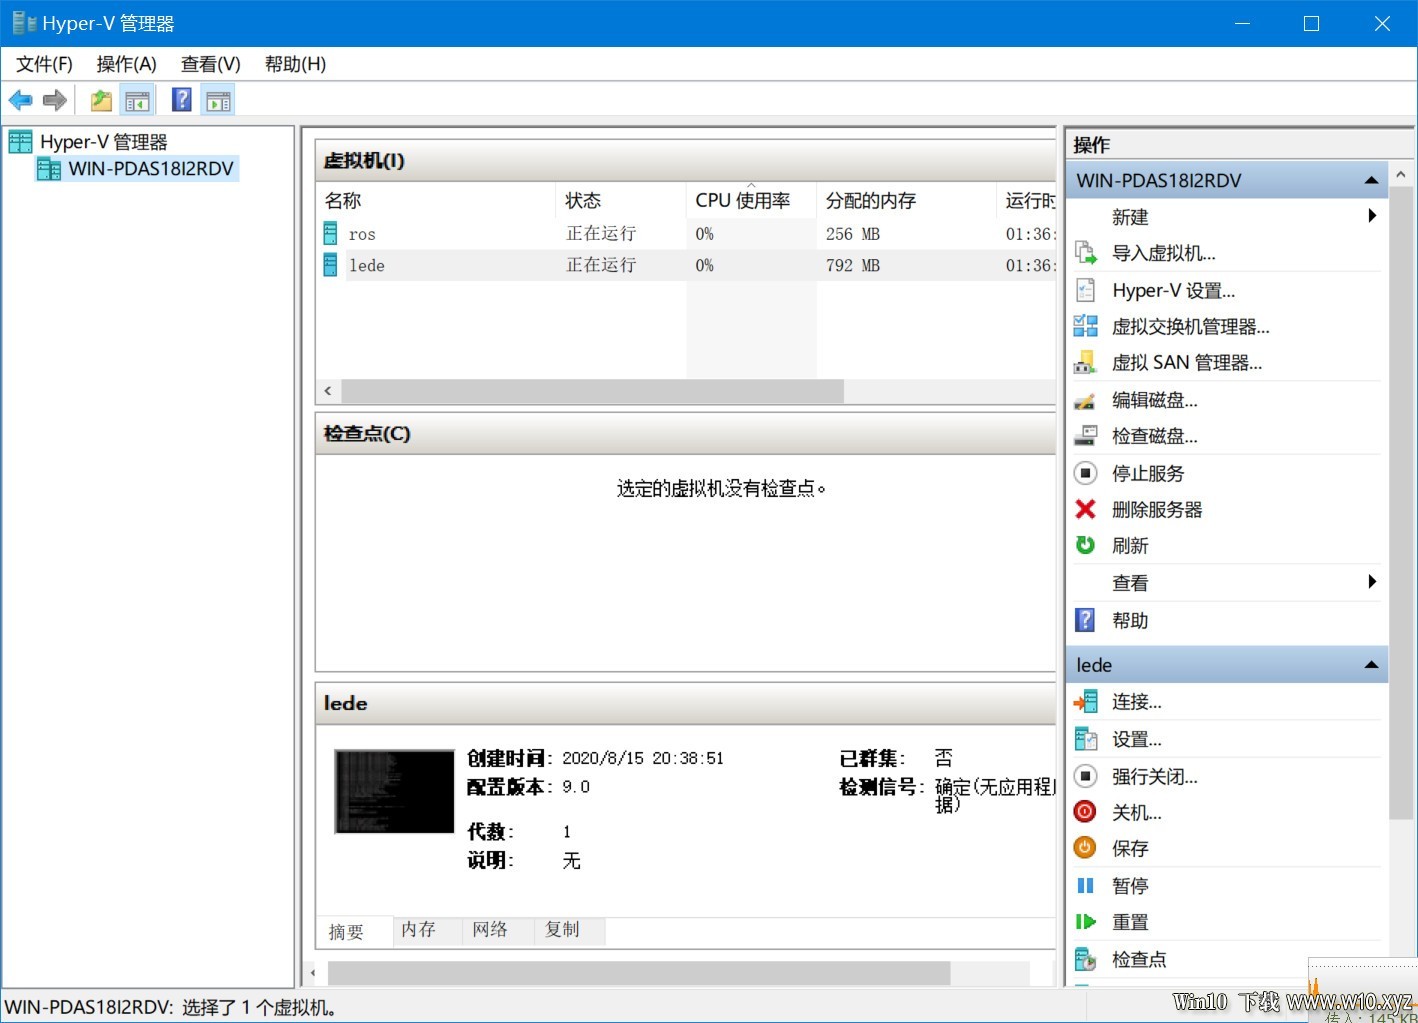Viewport: 1418px width, 1023px height.
Task: Click the Edit Disk icon (编辑磁盘)
Action: (1085, 400)
